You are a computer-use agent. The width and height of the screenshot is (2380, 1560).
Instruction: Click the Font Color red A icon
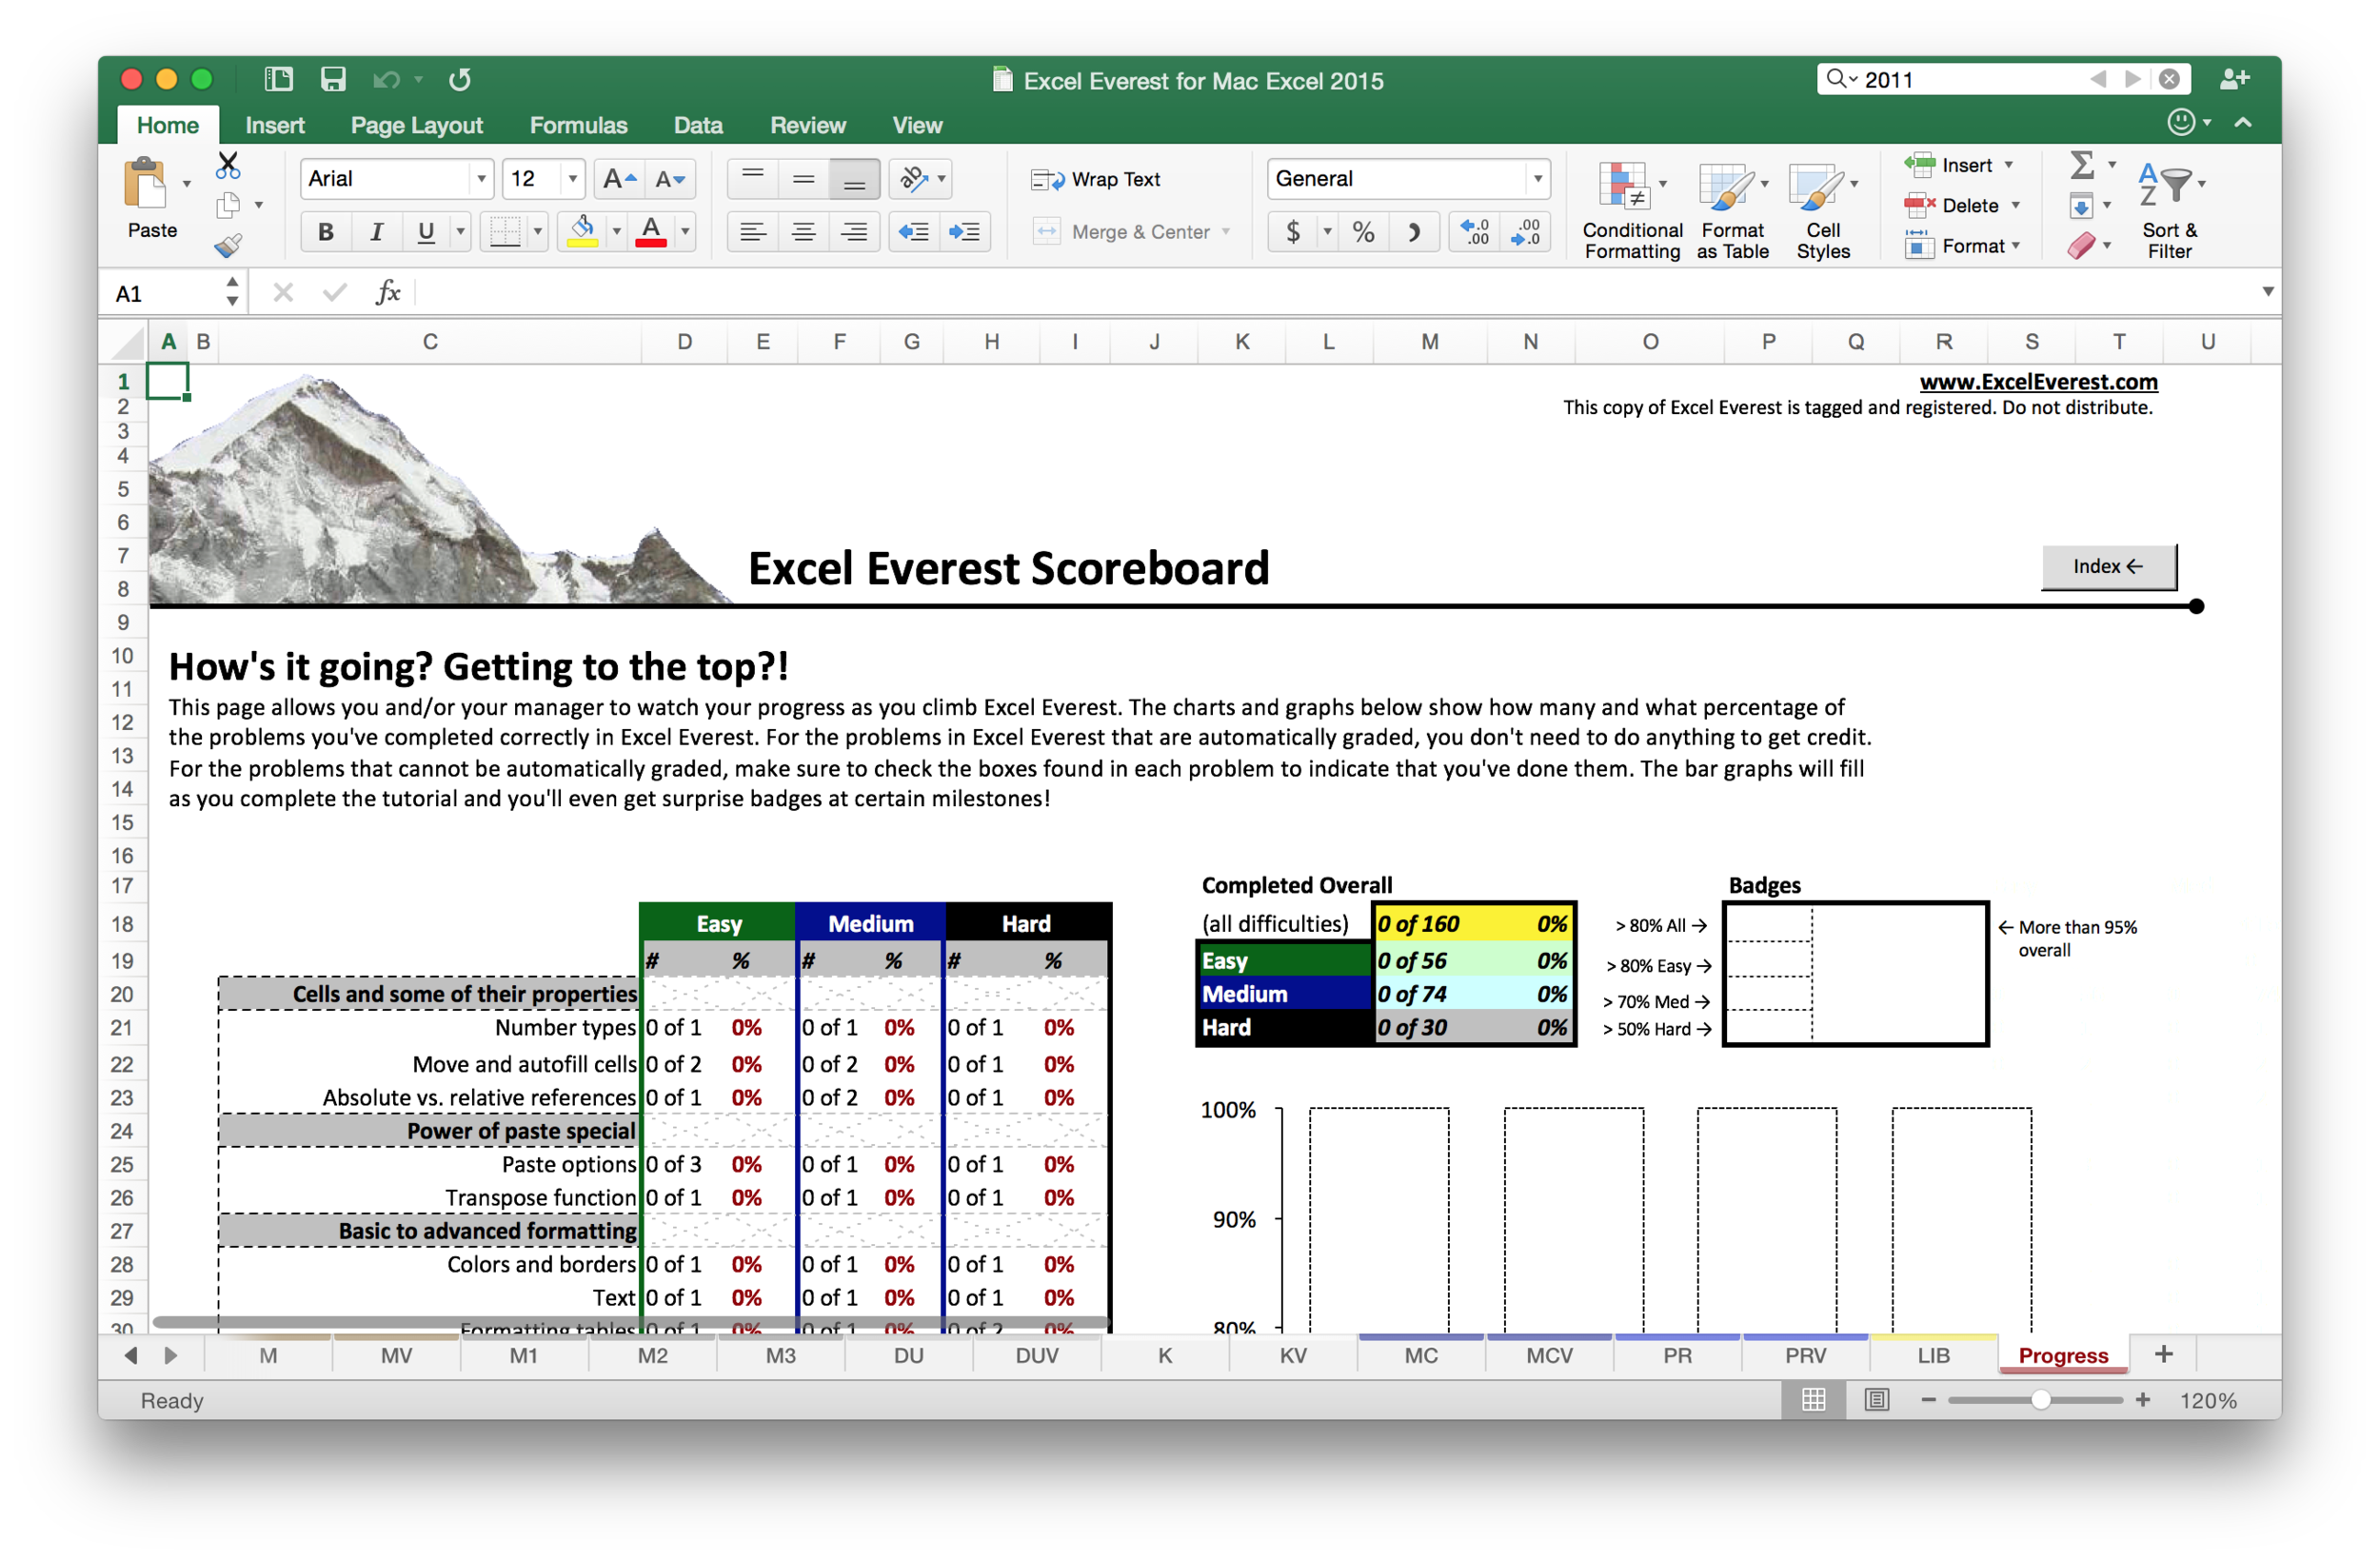[x=651, y=232]
